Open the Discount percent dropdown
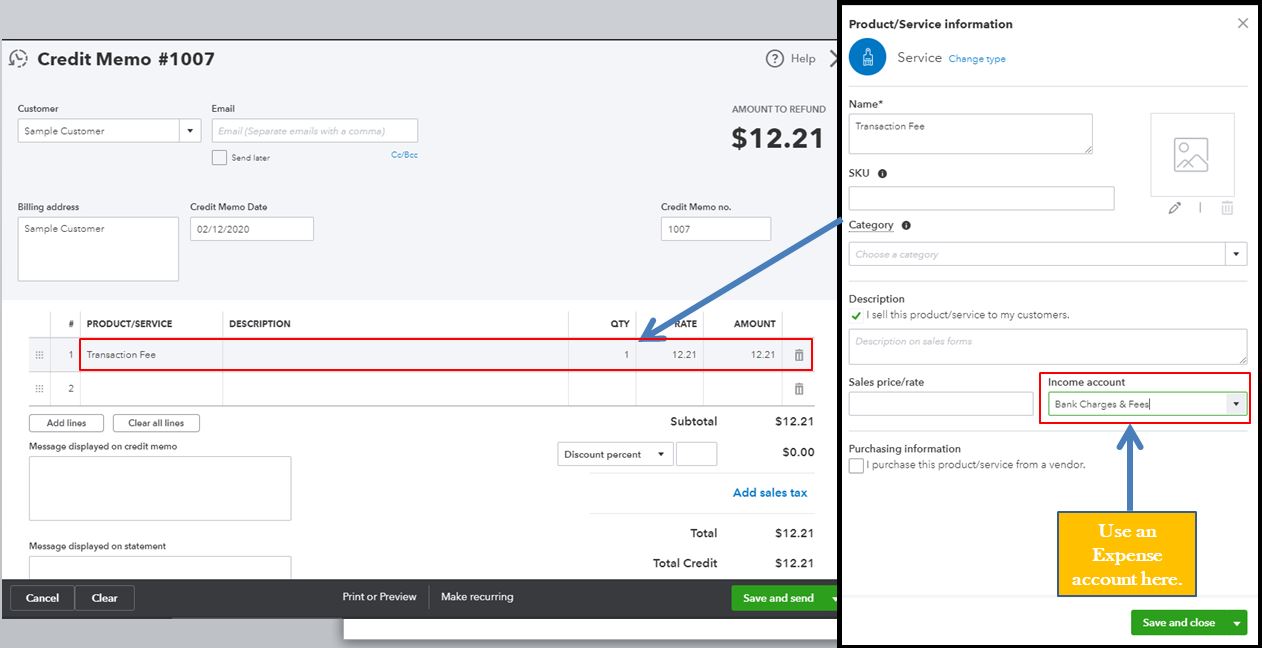Image resolution: width=1262 pixels, height=648 pixels. pos(660,454)
